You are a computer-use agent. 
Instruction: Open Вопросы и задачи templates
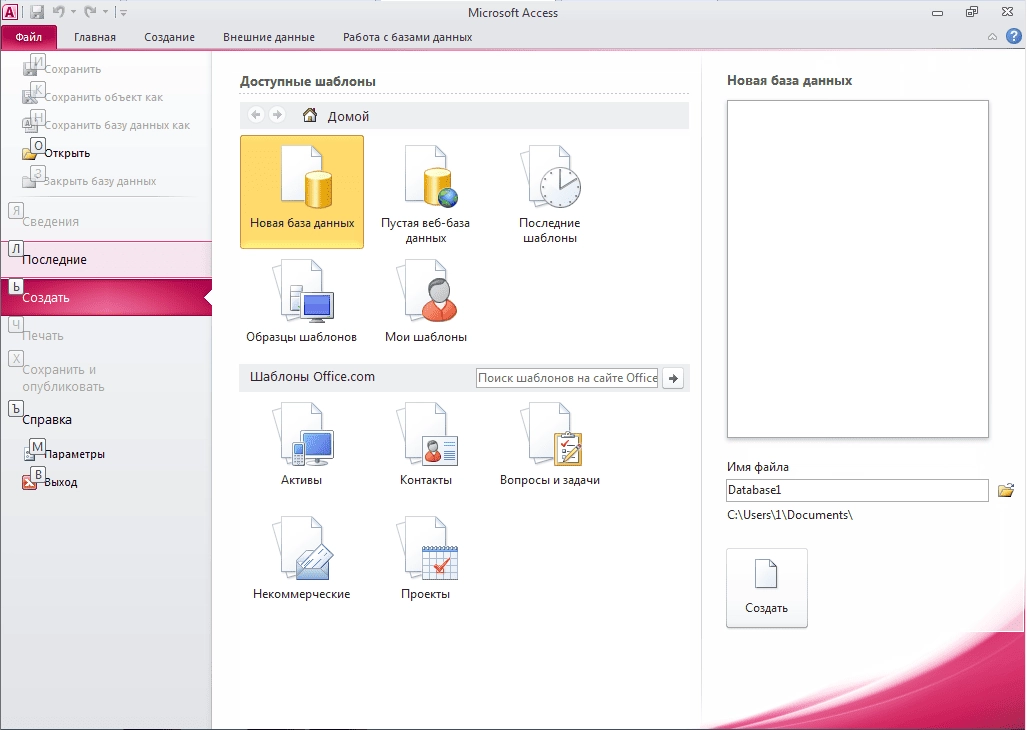550,444
